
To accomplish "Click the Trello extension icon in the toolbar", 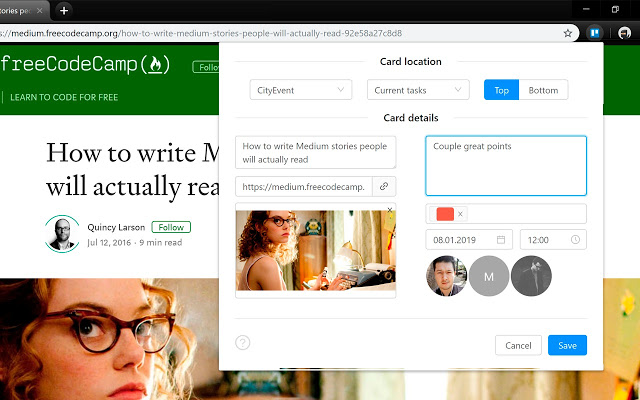I will (595, 33).
